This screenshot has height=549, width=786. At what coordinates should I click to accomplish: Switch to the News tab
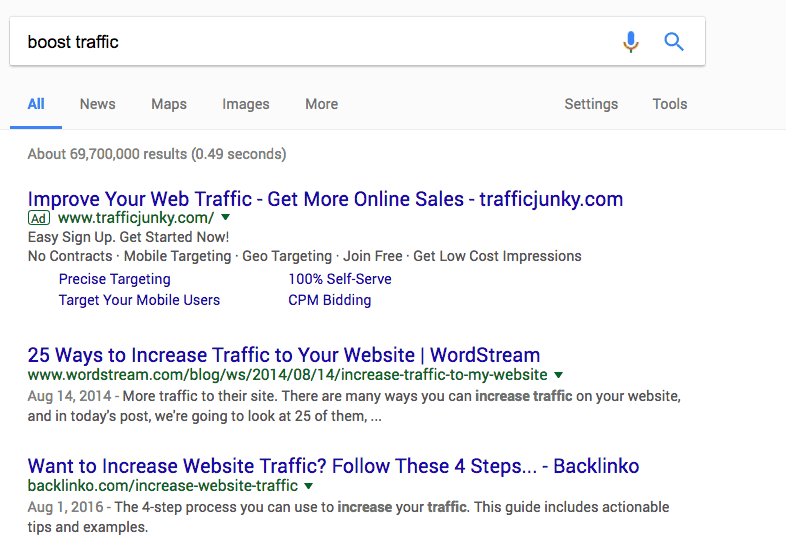(x=98, y=104)
